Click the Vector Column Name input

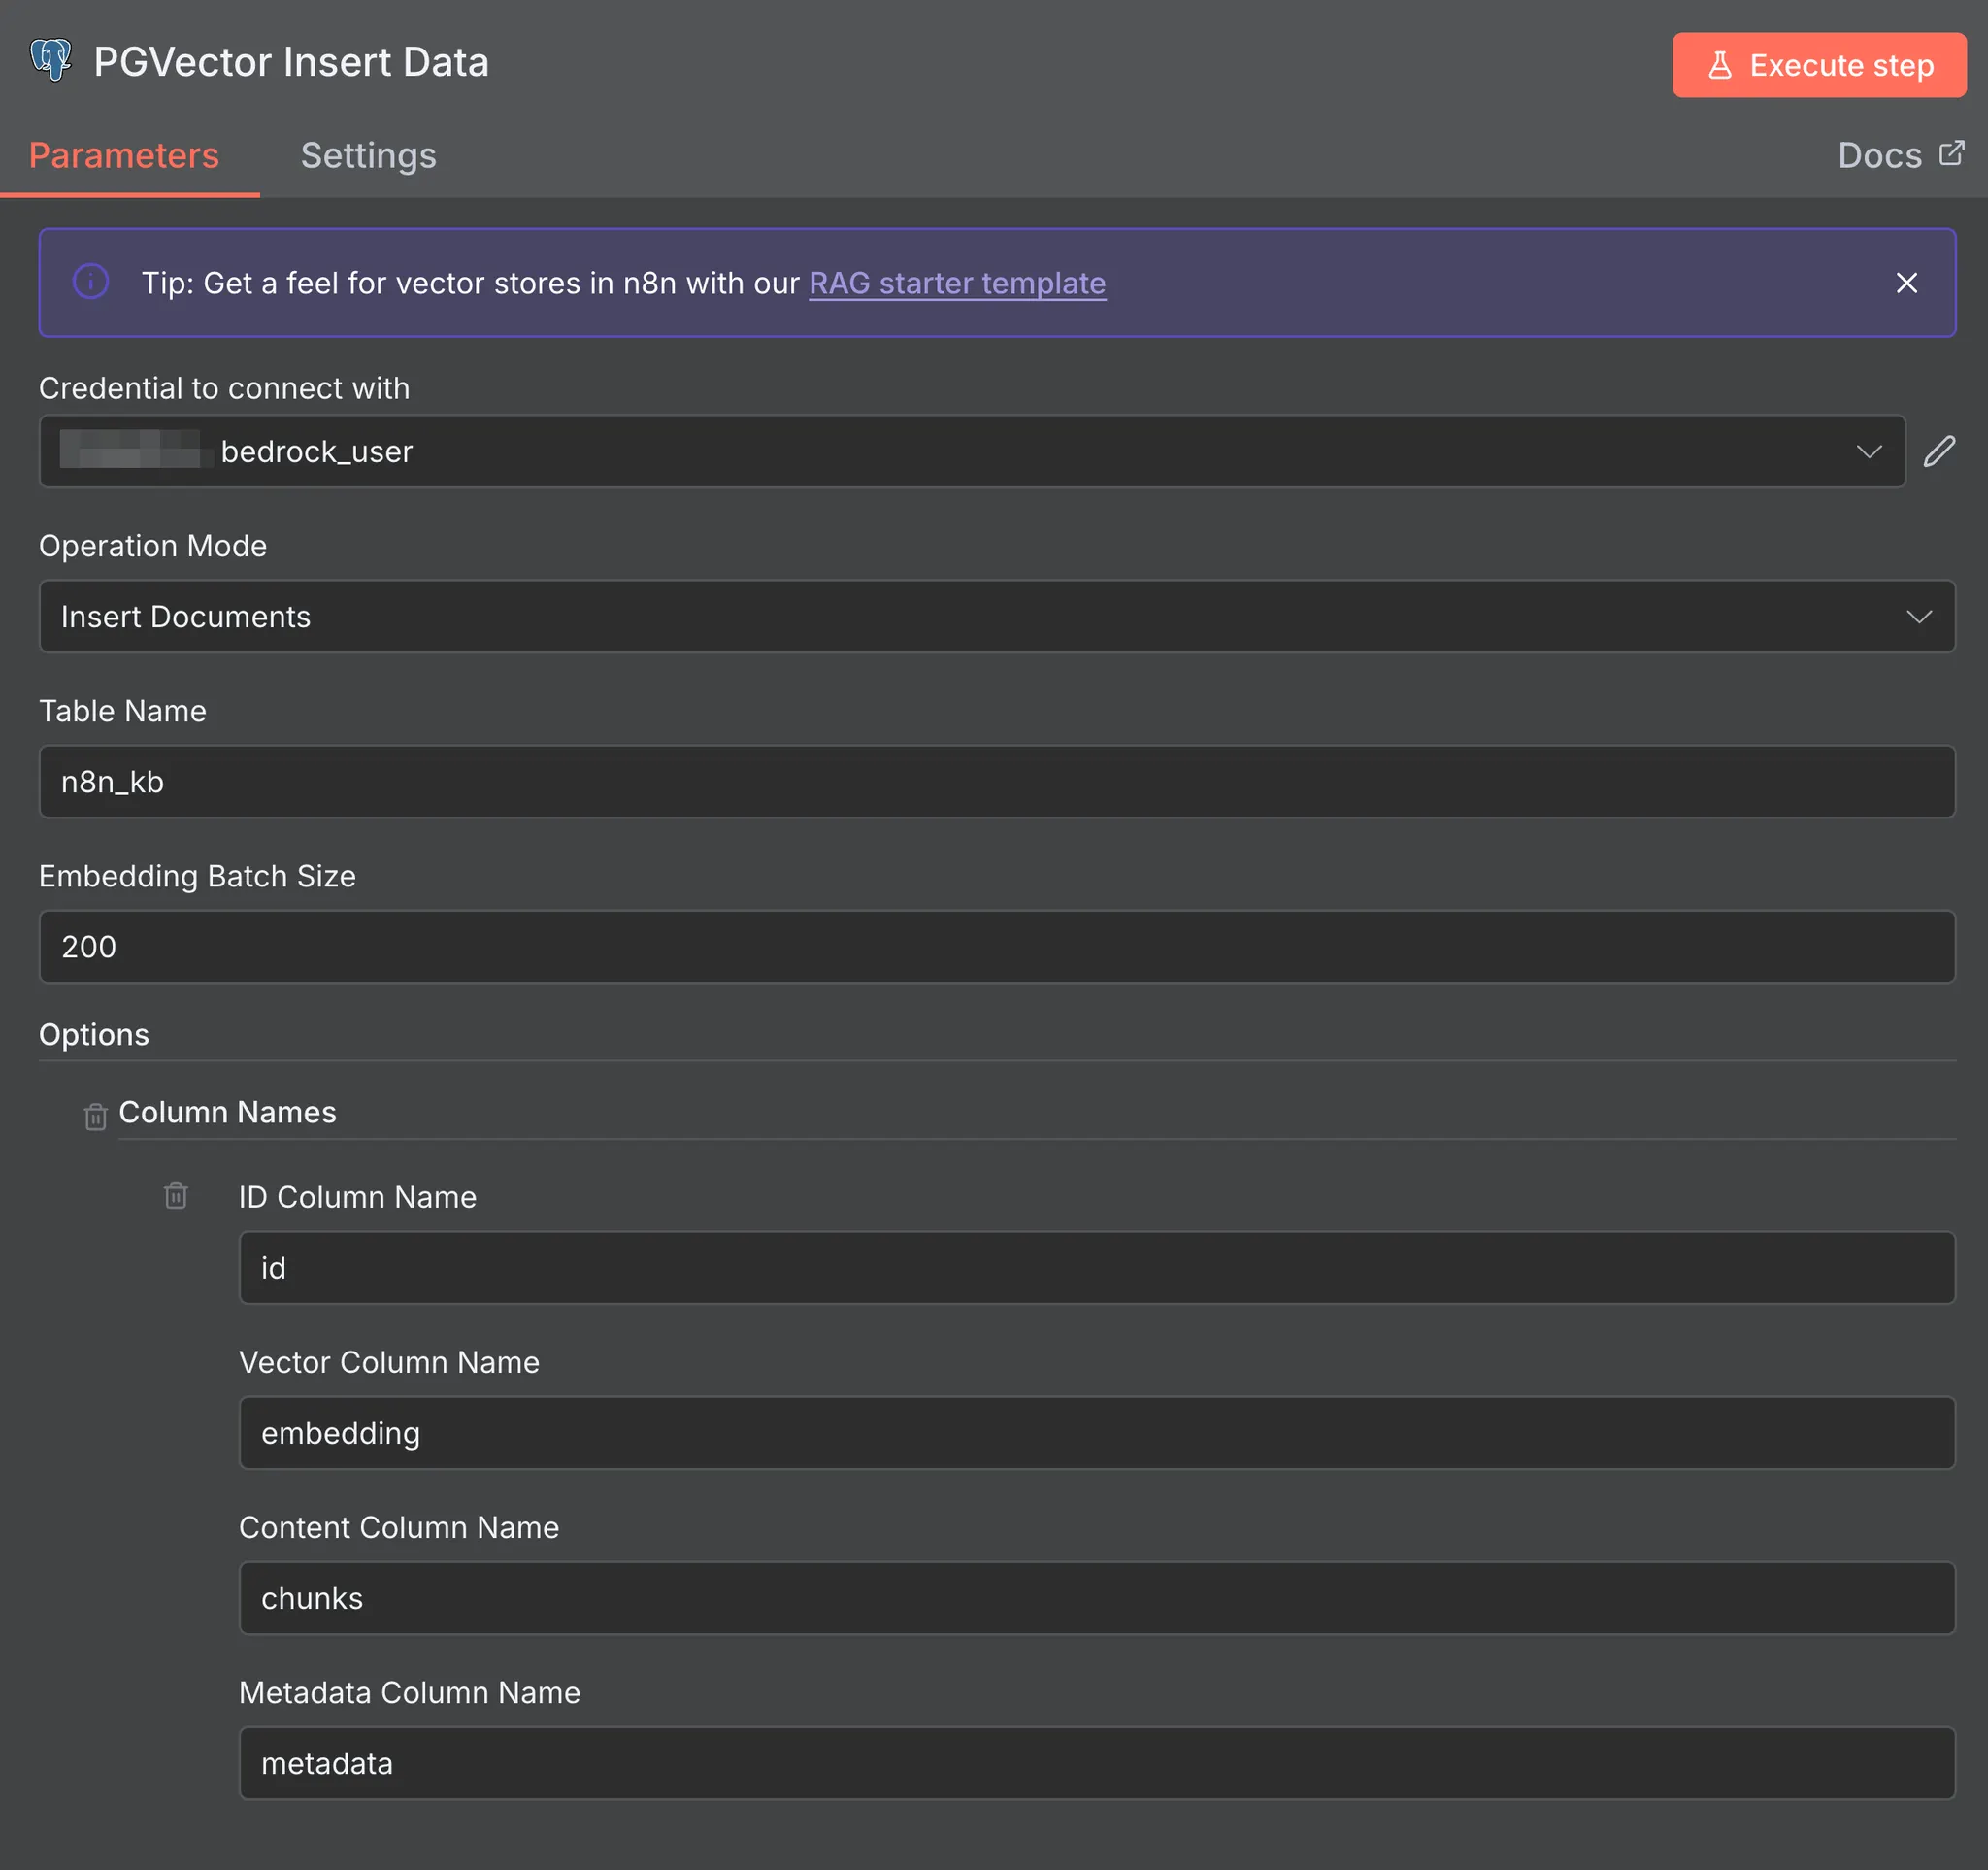point(1096,1433)
